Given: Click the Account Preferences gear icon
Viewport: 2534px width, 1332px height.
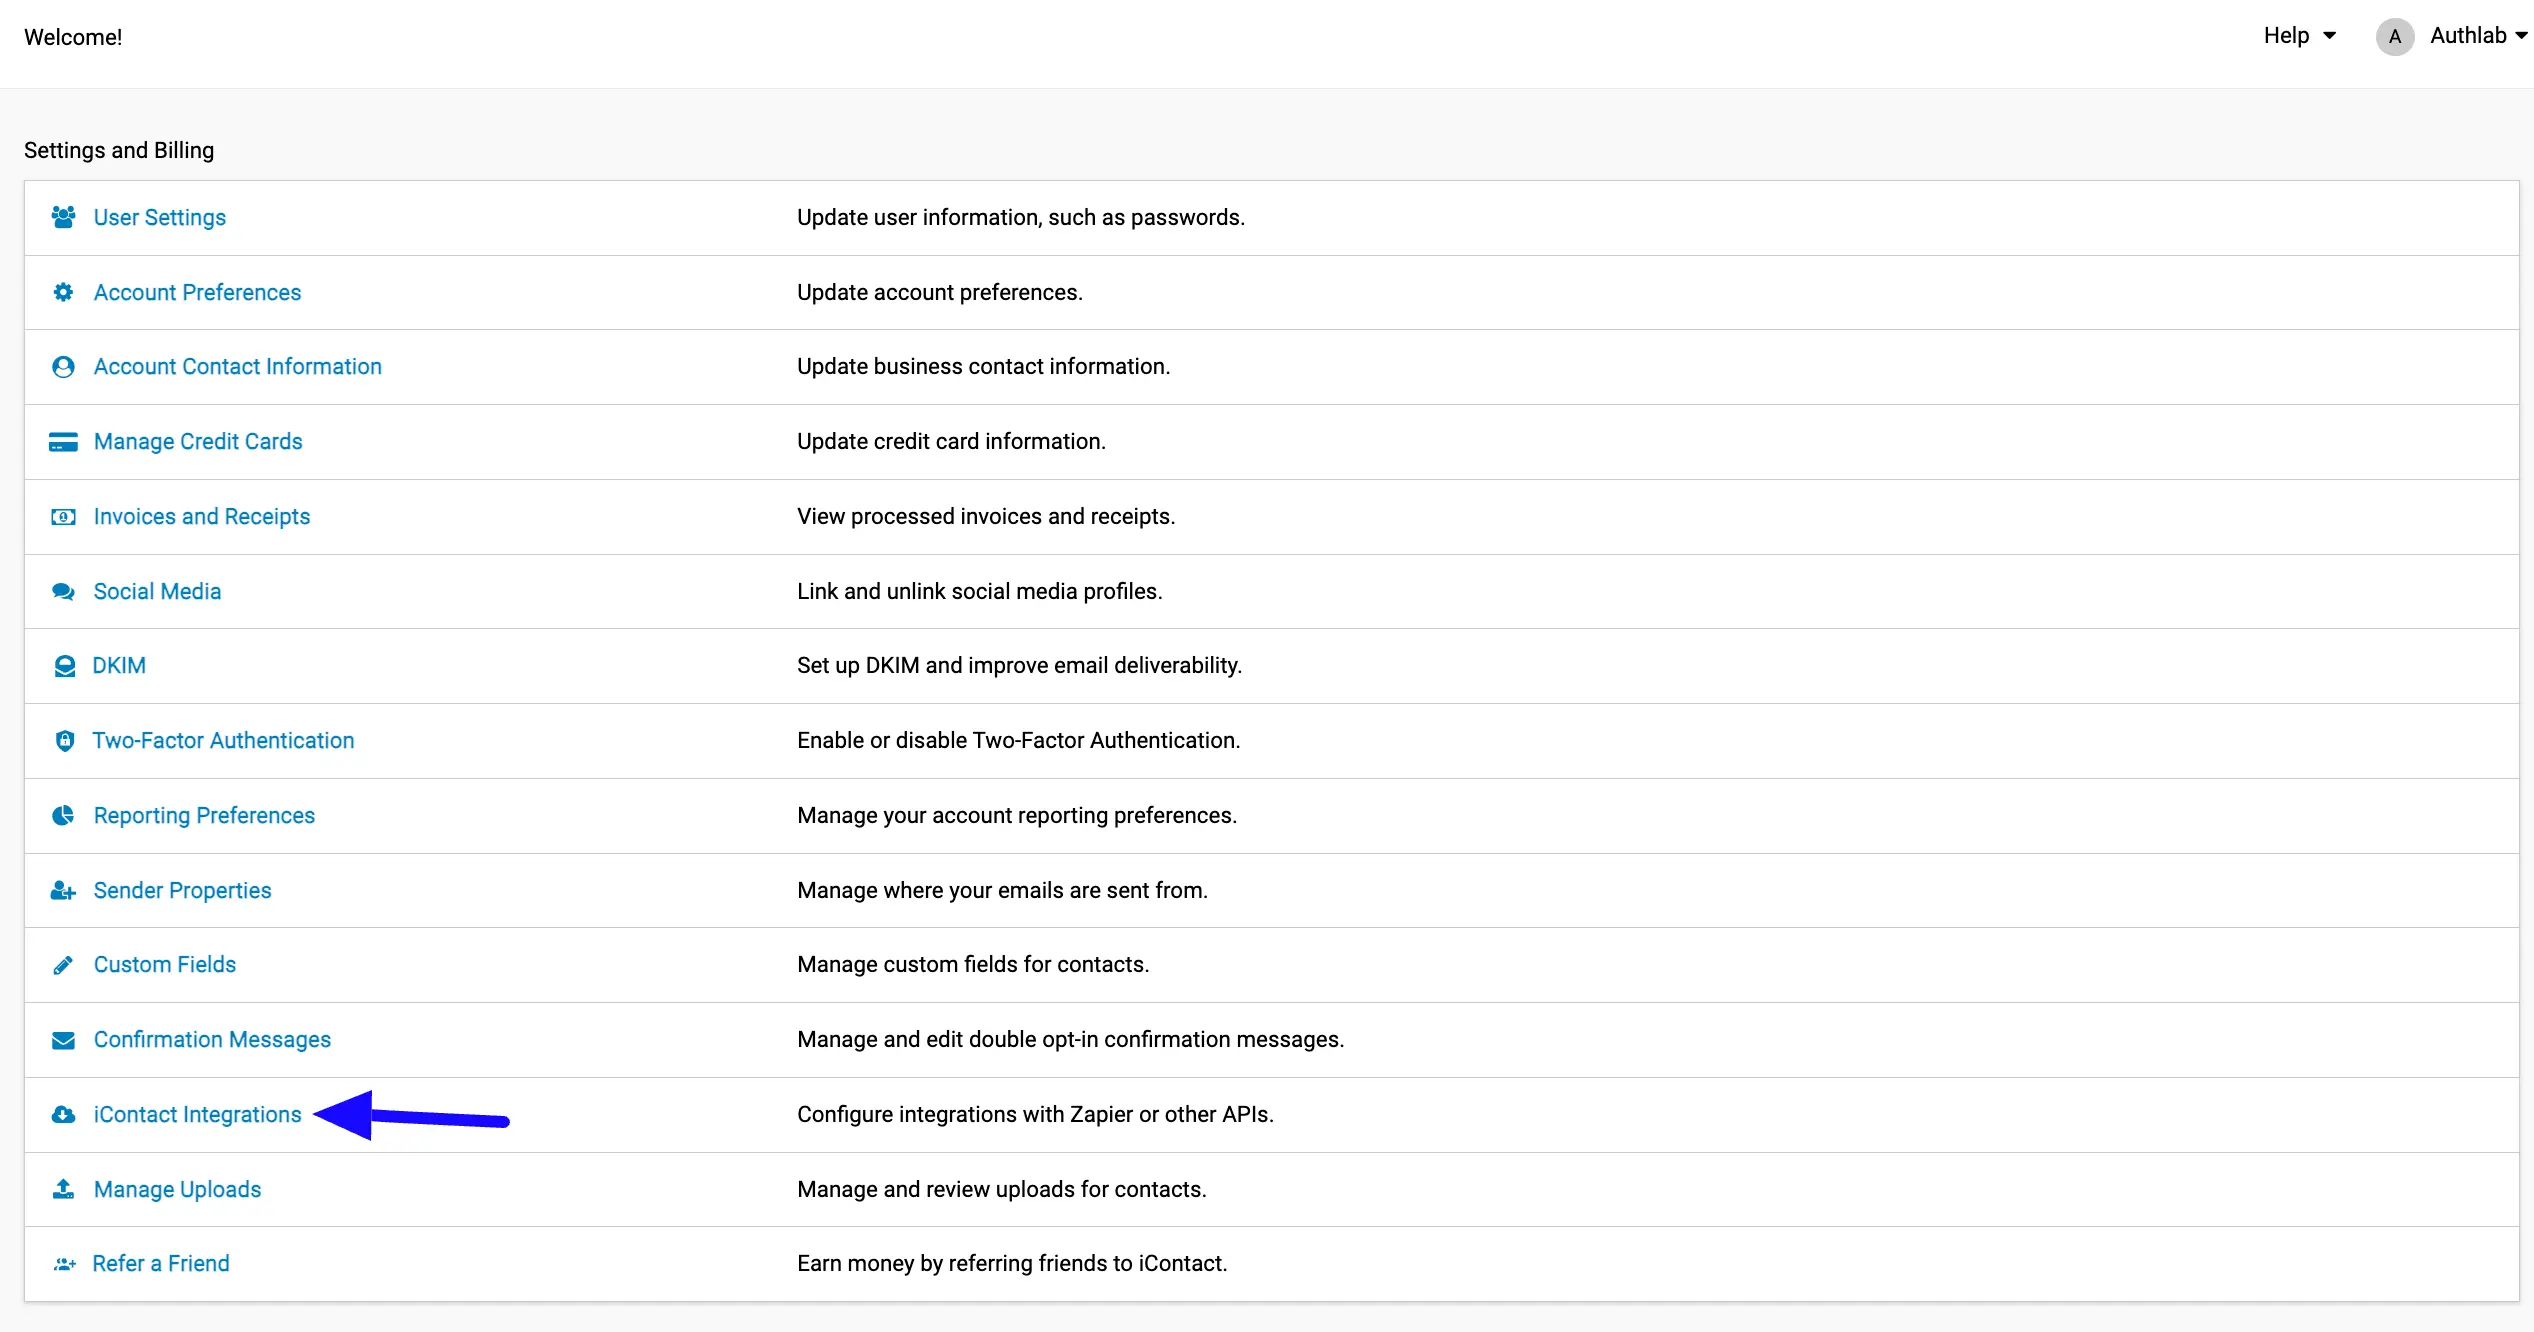Looking at the screenshot, I should coord(63,292).
